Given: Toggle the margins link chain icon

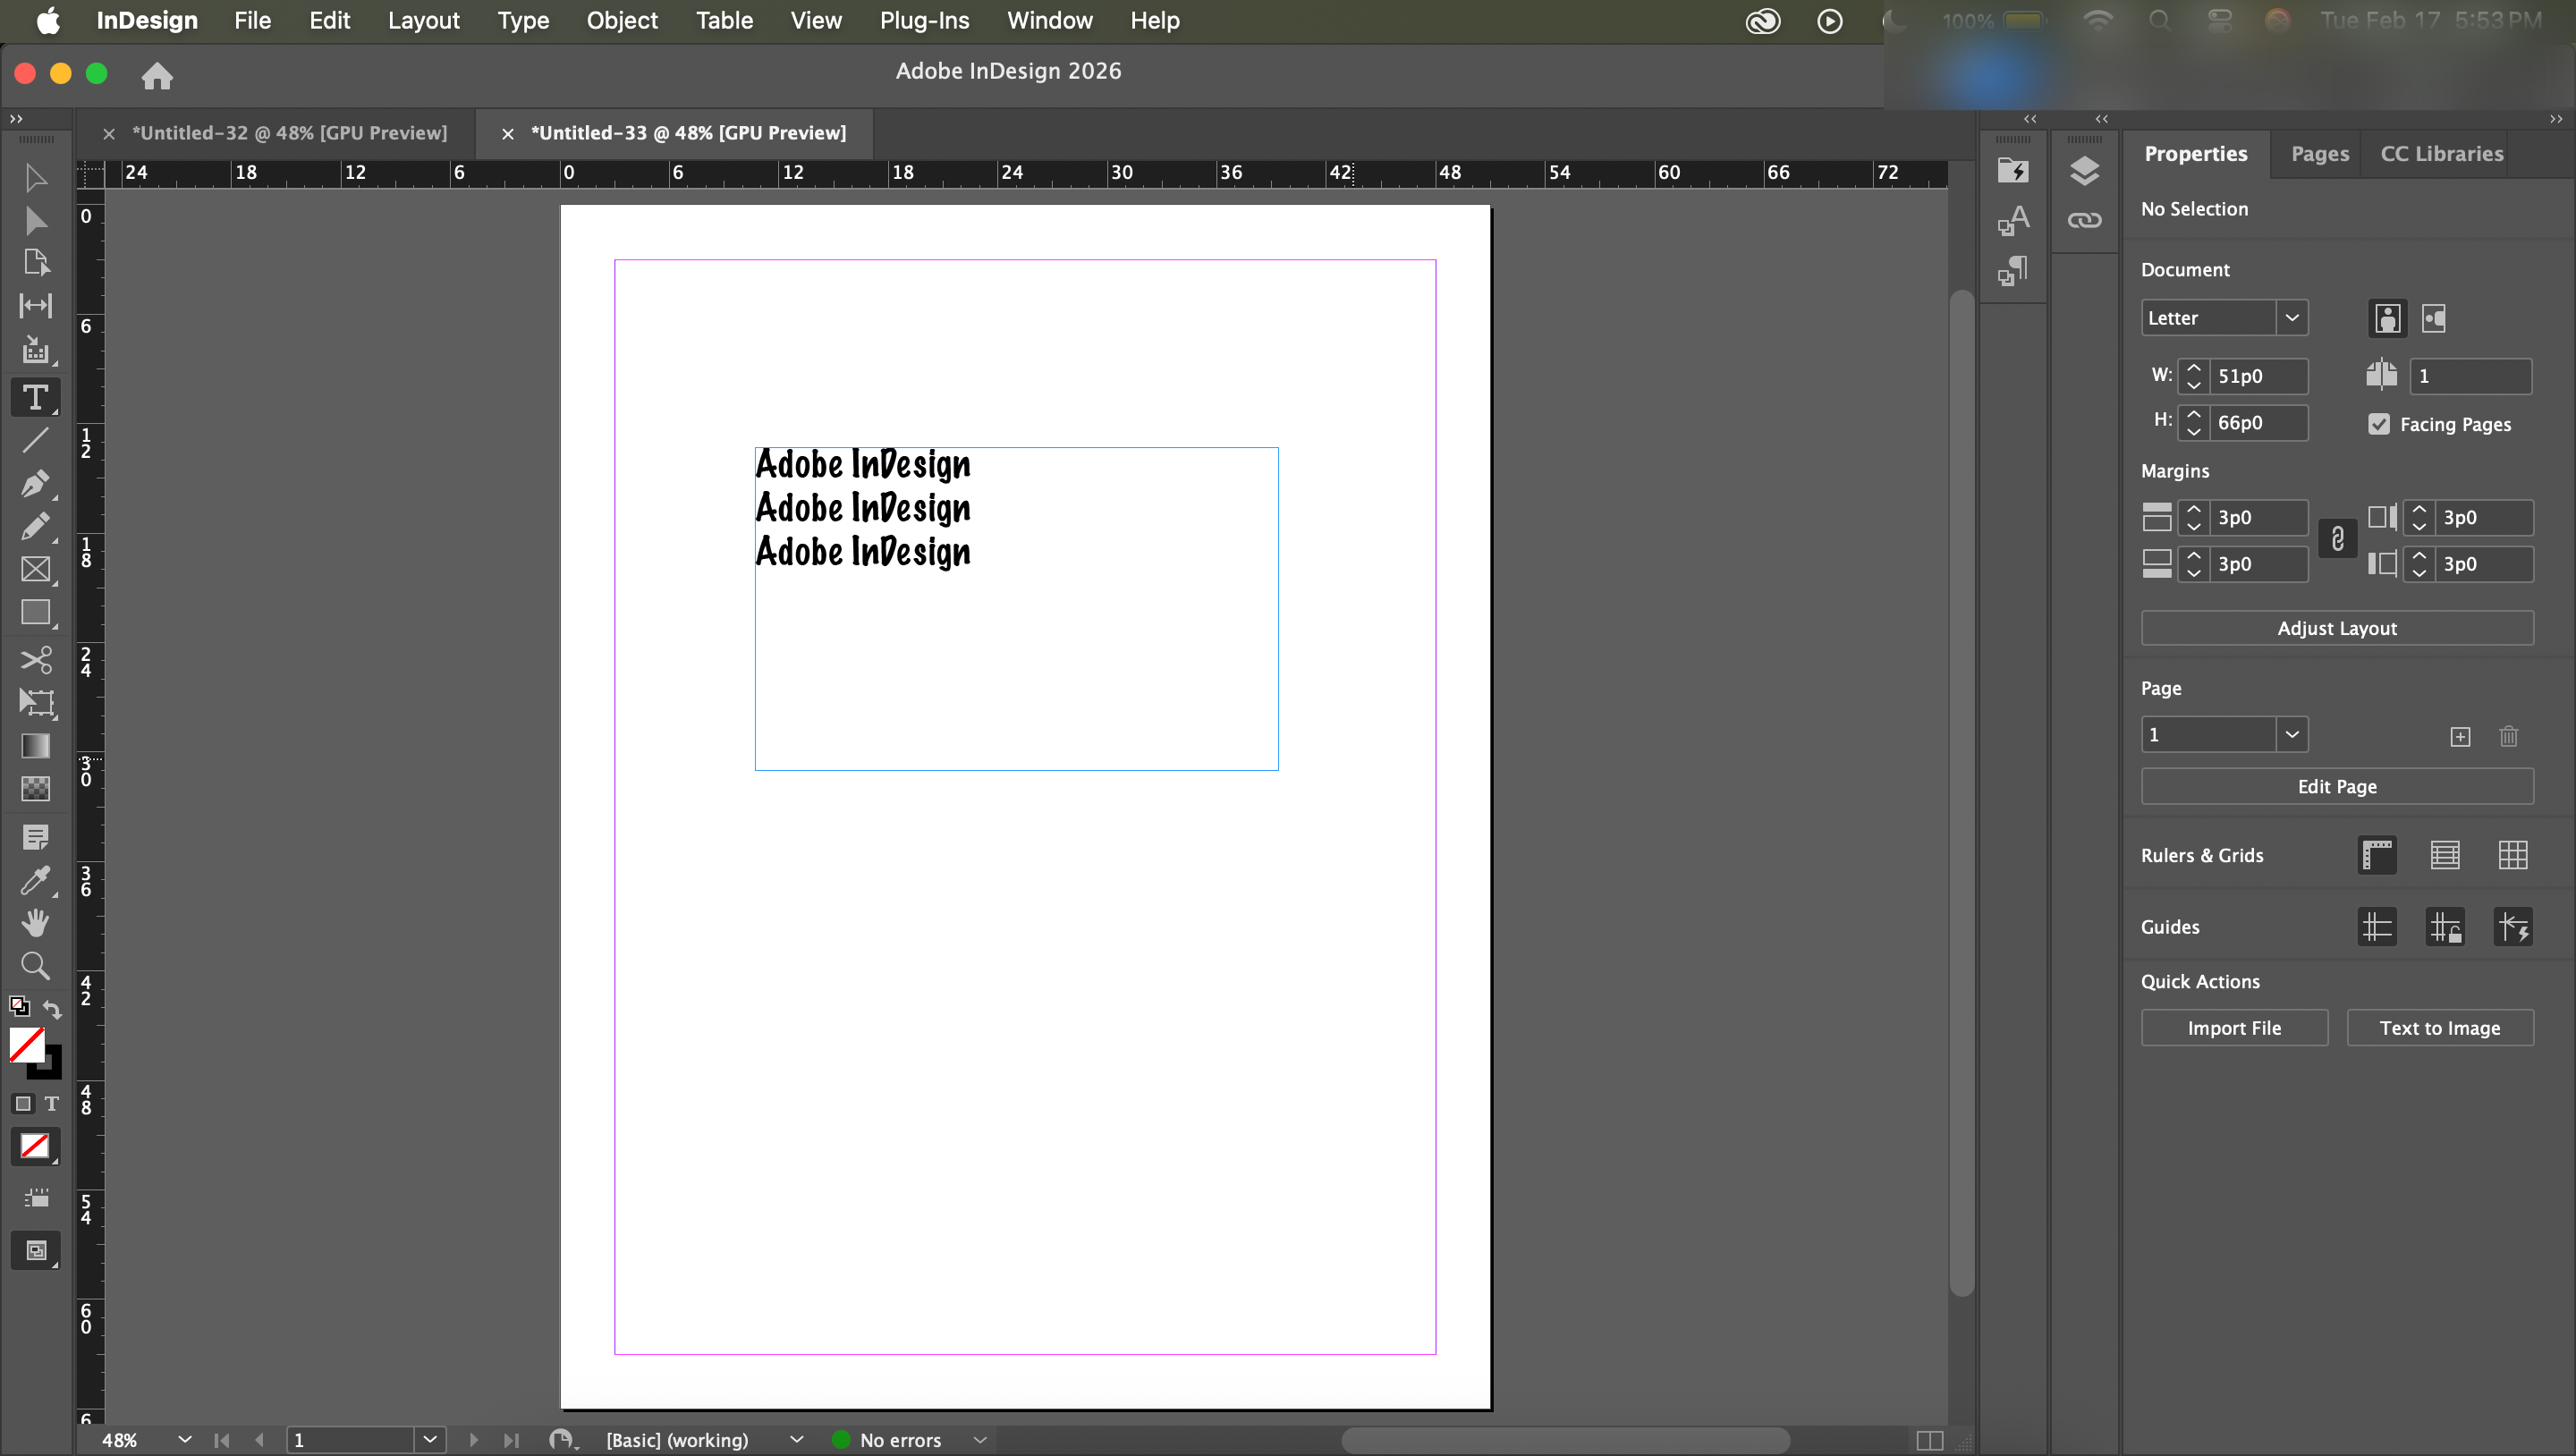Looking at the screenshot, I should pyautogui.click(x=2337, y=540).
